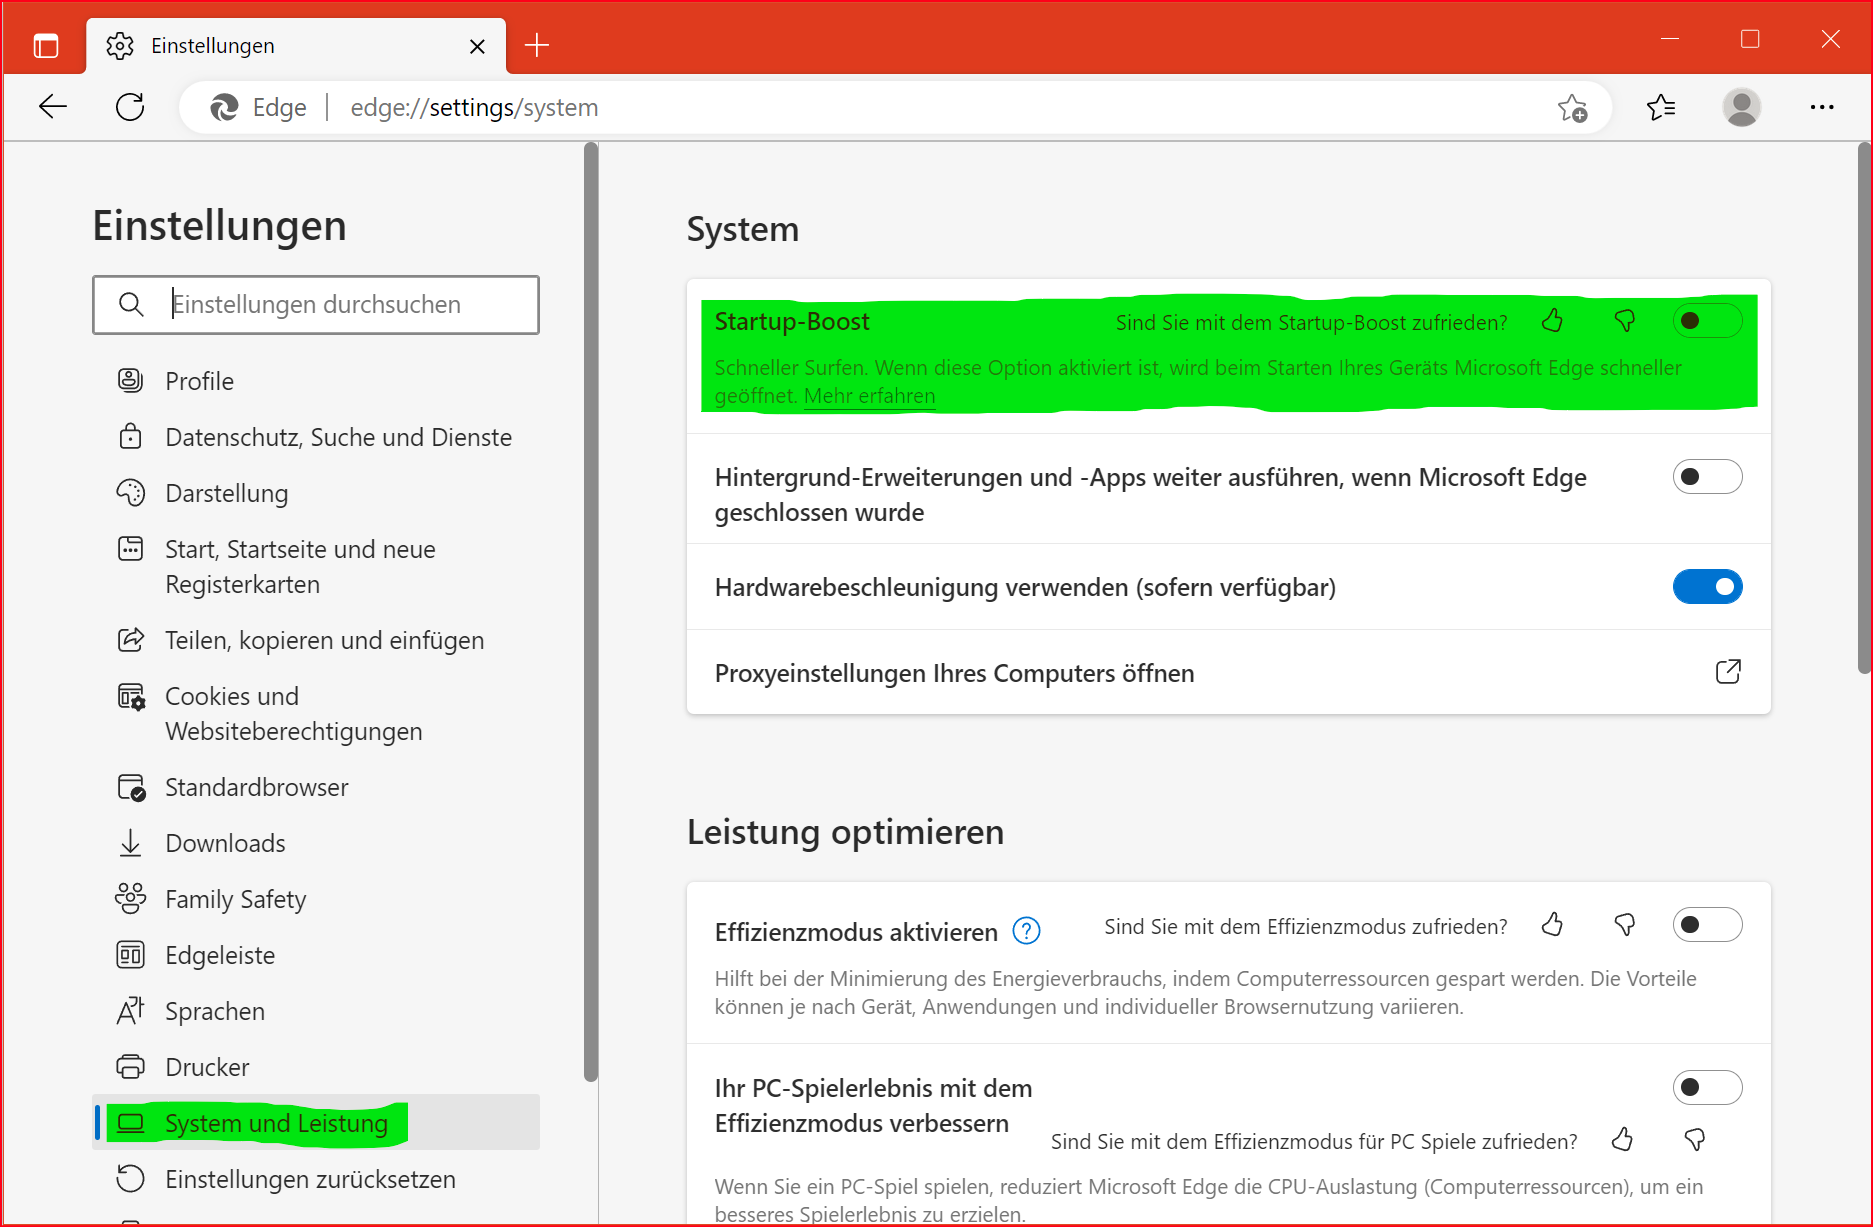The height and width of the screenshot is (1227, 1873).
Task: Click the sidebar navigation scrollbar
Action: click(591, 612)
